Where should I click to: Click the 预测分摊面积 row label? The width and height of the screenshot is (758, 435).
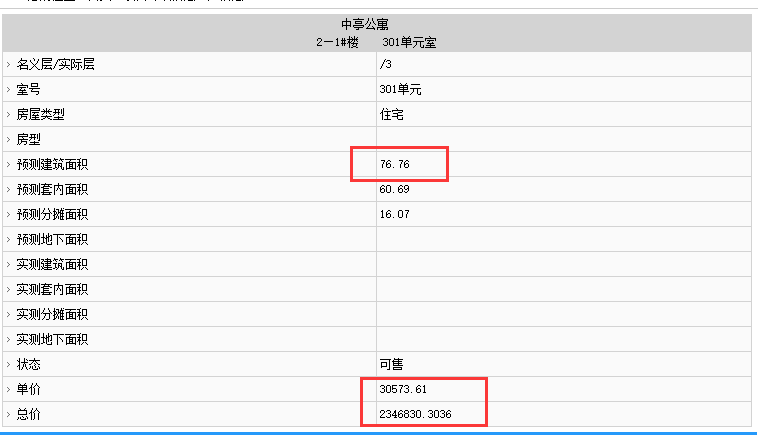[52, 215]
